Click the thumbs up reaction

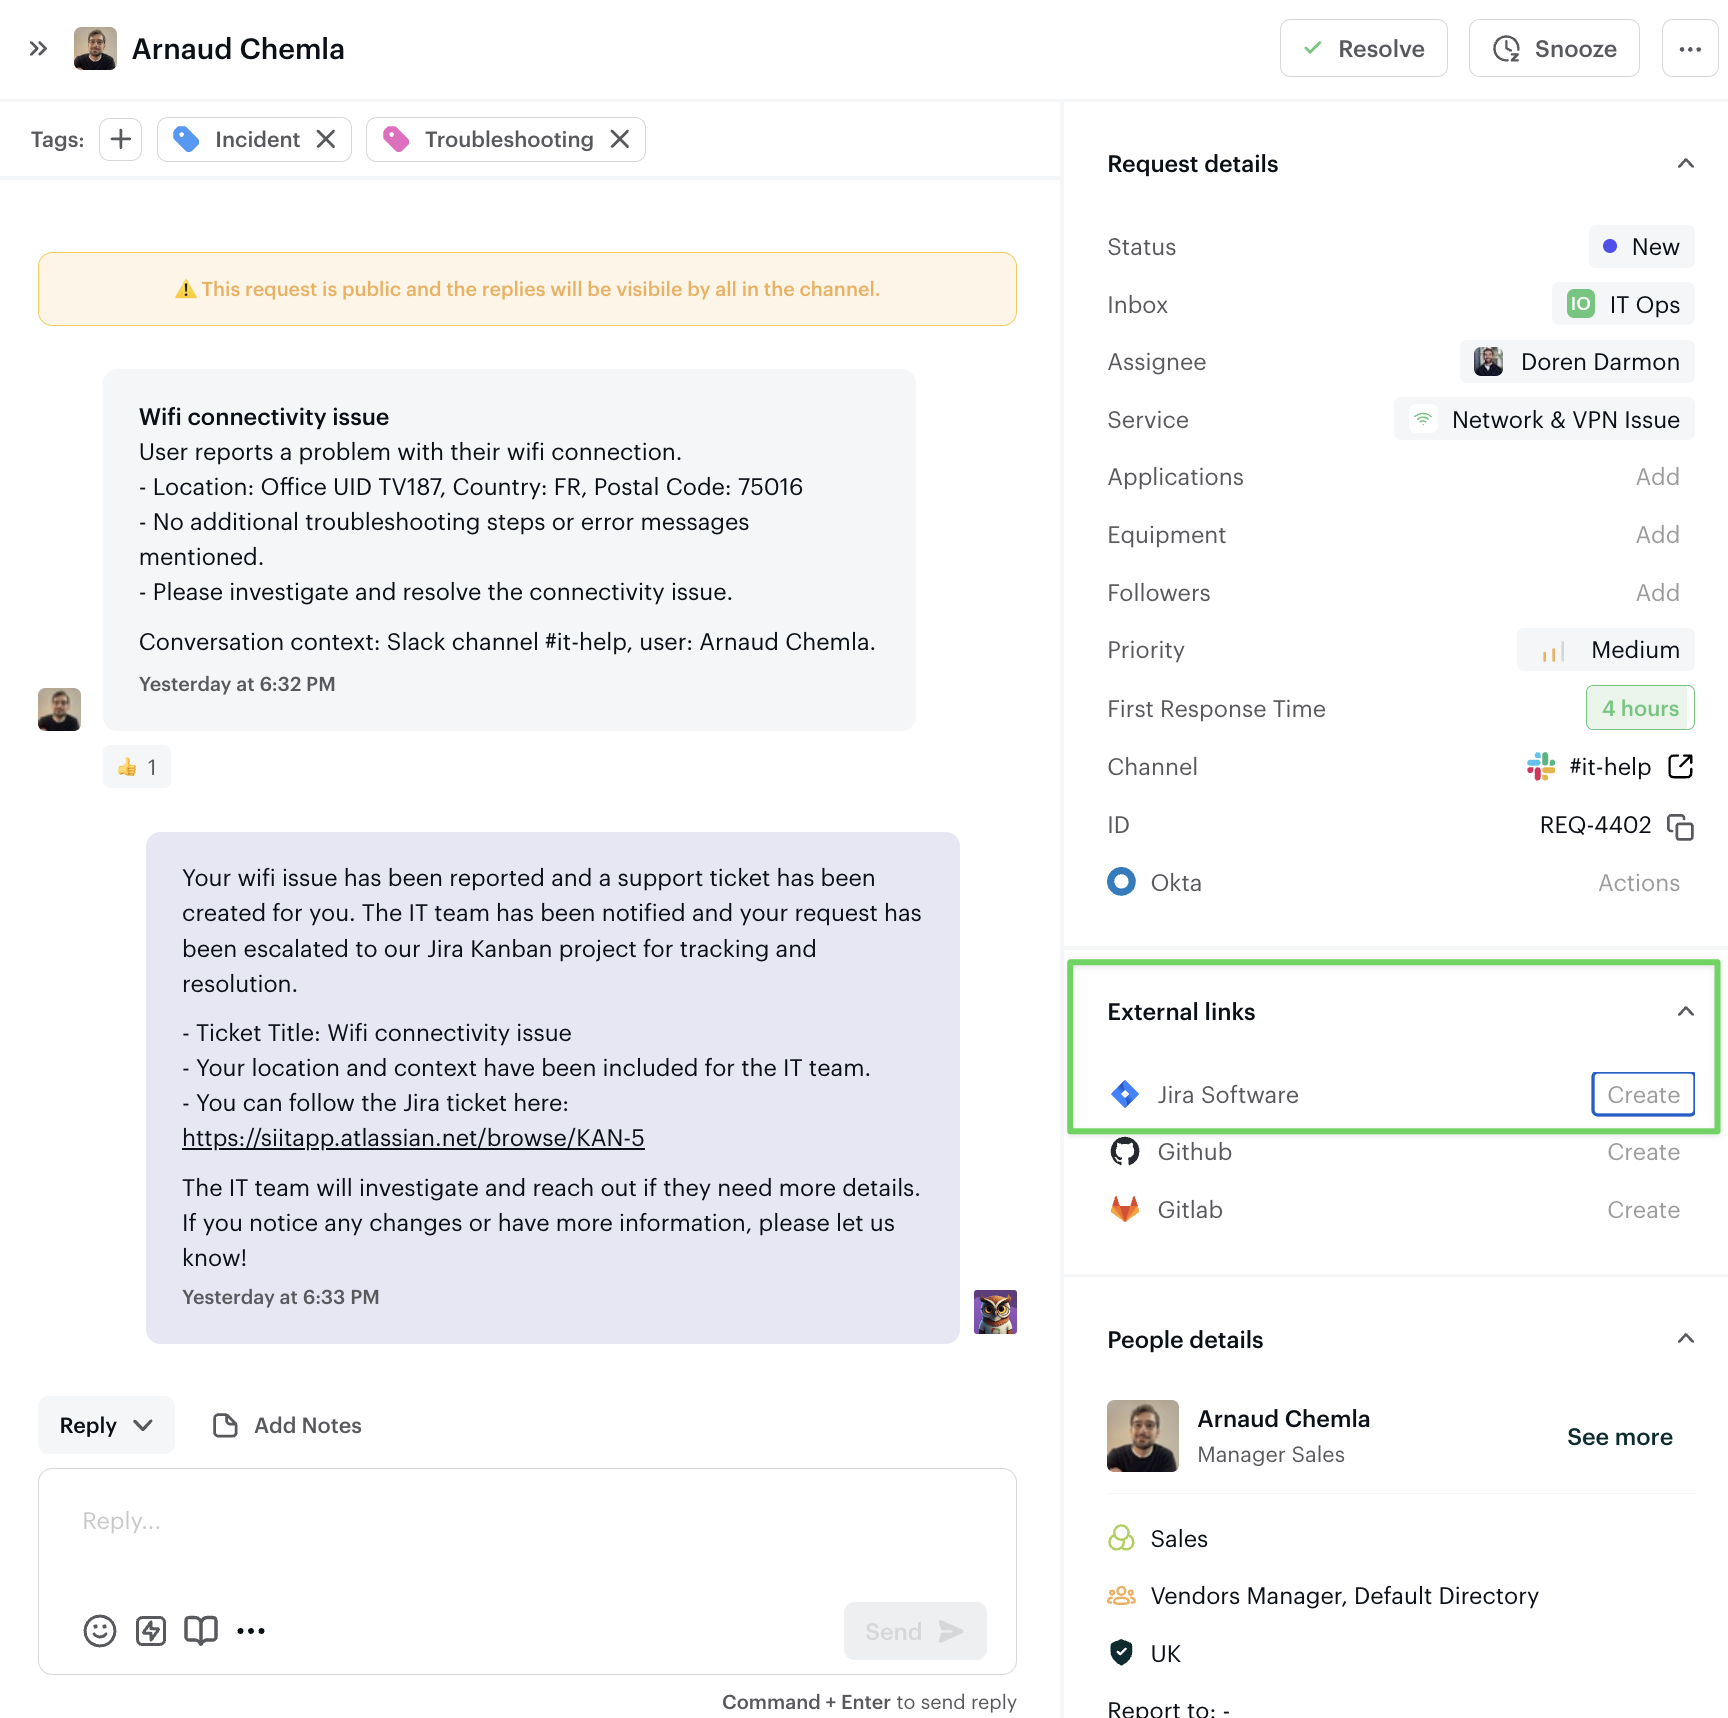click(137, 767)
